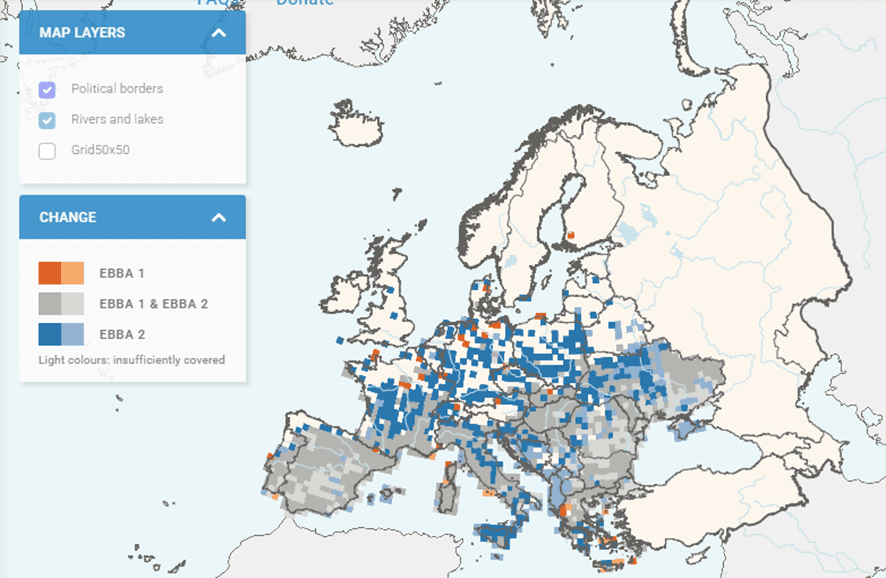Enable the Grid50x50 checkbox
This screenshot has height=578, width=886.
(x=47, y=151)
